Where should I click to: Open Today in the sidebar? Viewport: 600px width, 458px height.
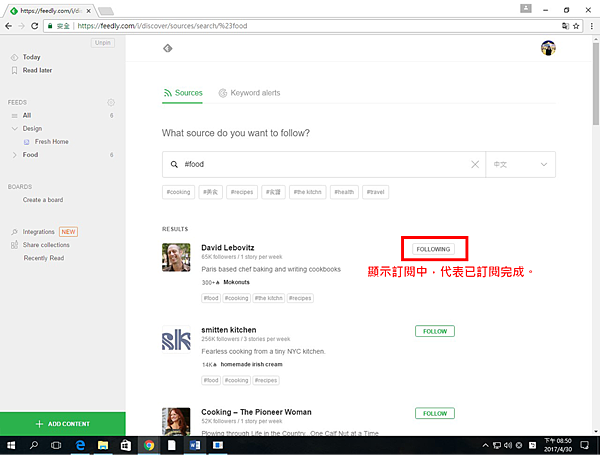click(31, 57)
